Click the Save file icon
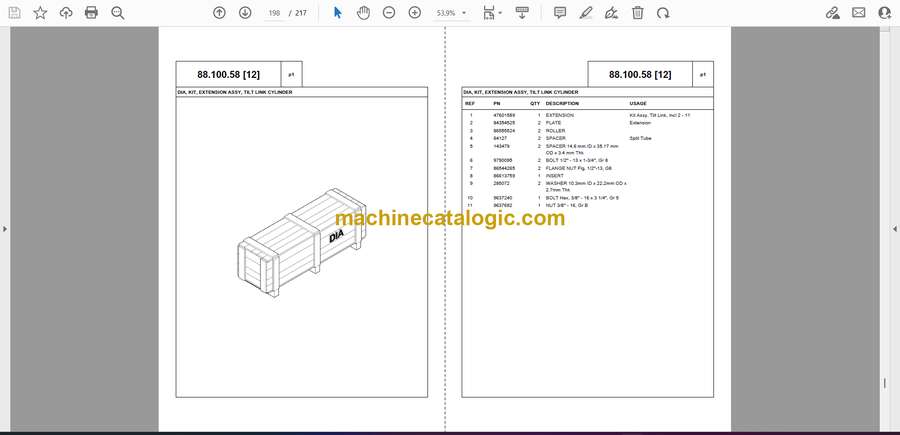900x435 pixels. point(14,13)
